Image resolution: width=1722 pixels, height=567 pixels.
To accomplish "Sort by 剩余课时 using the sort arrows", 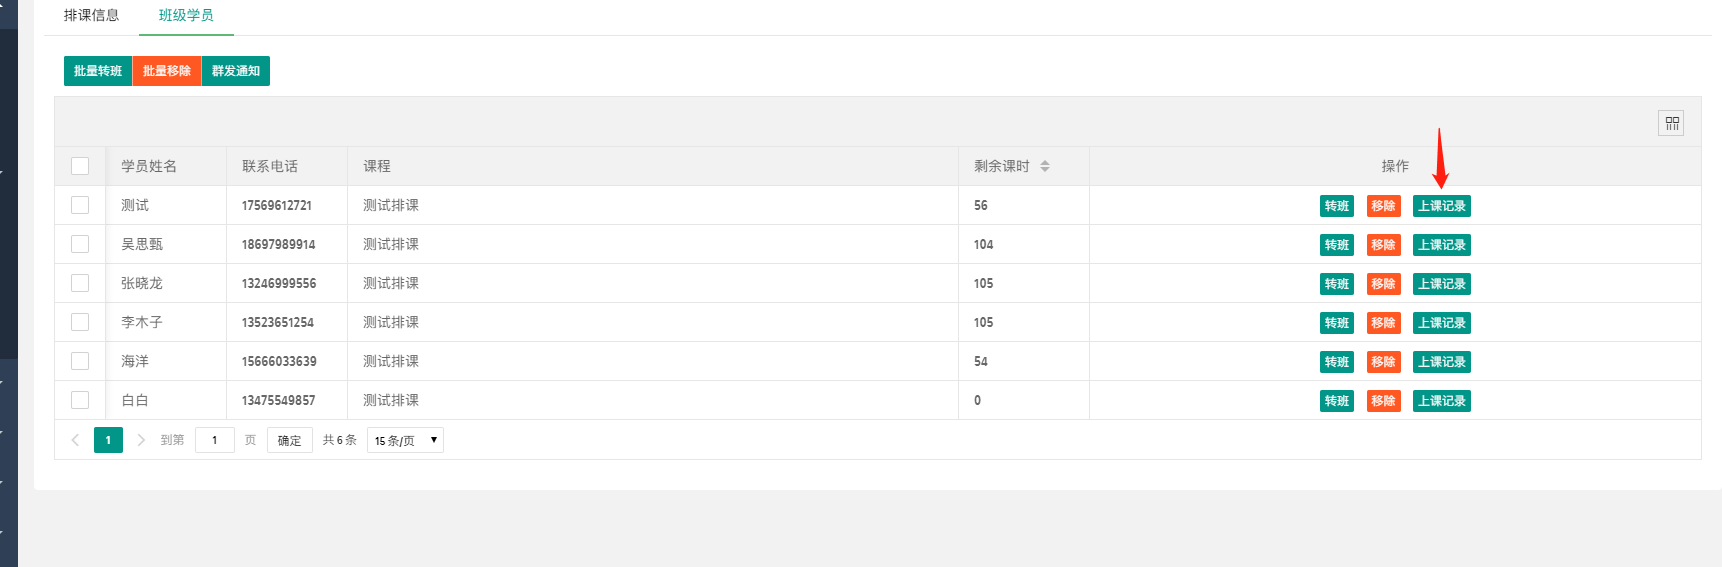I will pyautogui.click(x=1045, y=166).
